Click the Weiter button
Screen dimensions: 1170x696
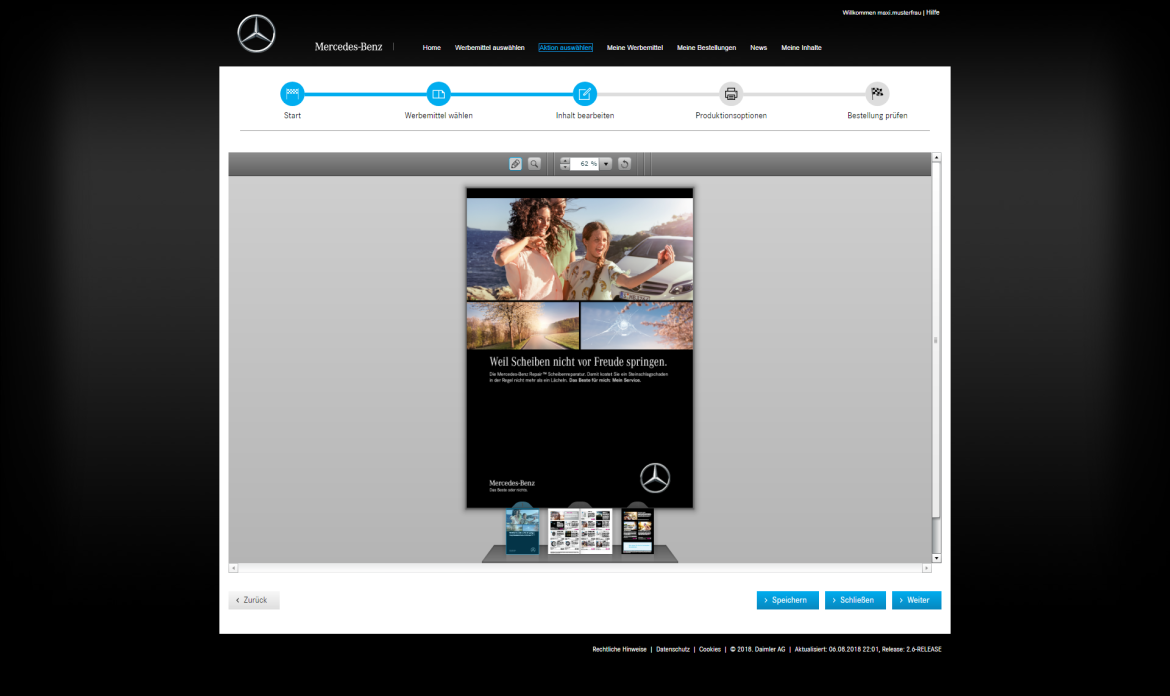point(916,600)
